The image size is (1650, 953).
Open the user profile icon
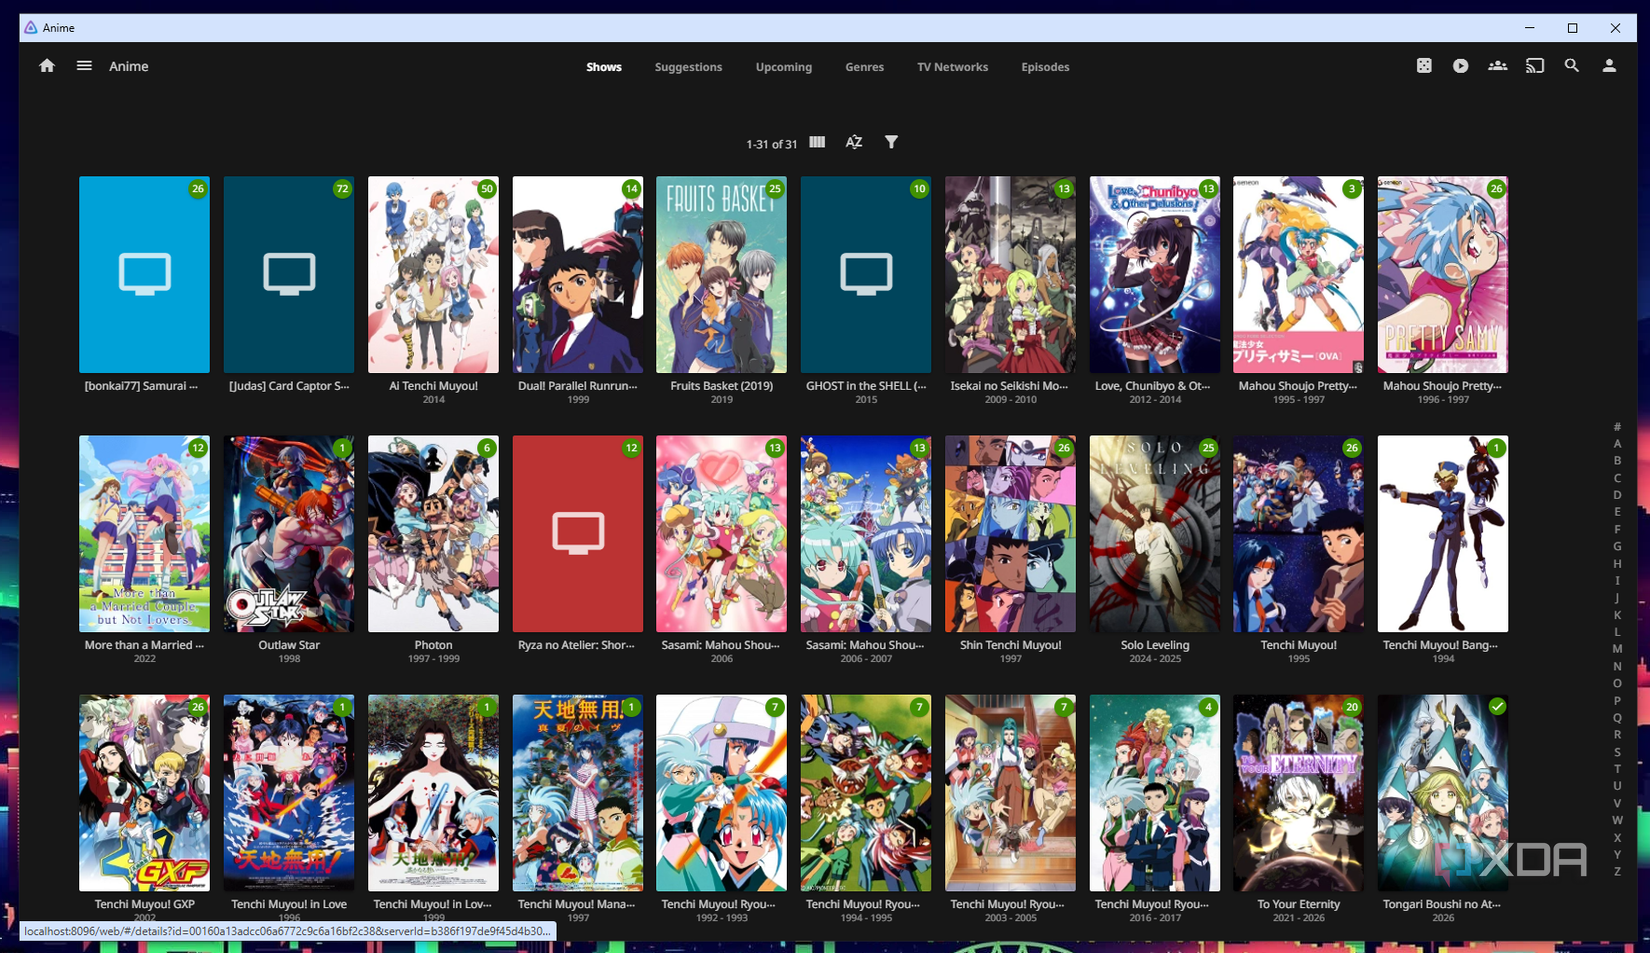[1609, 66]
